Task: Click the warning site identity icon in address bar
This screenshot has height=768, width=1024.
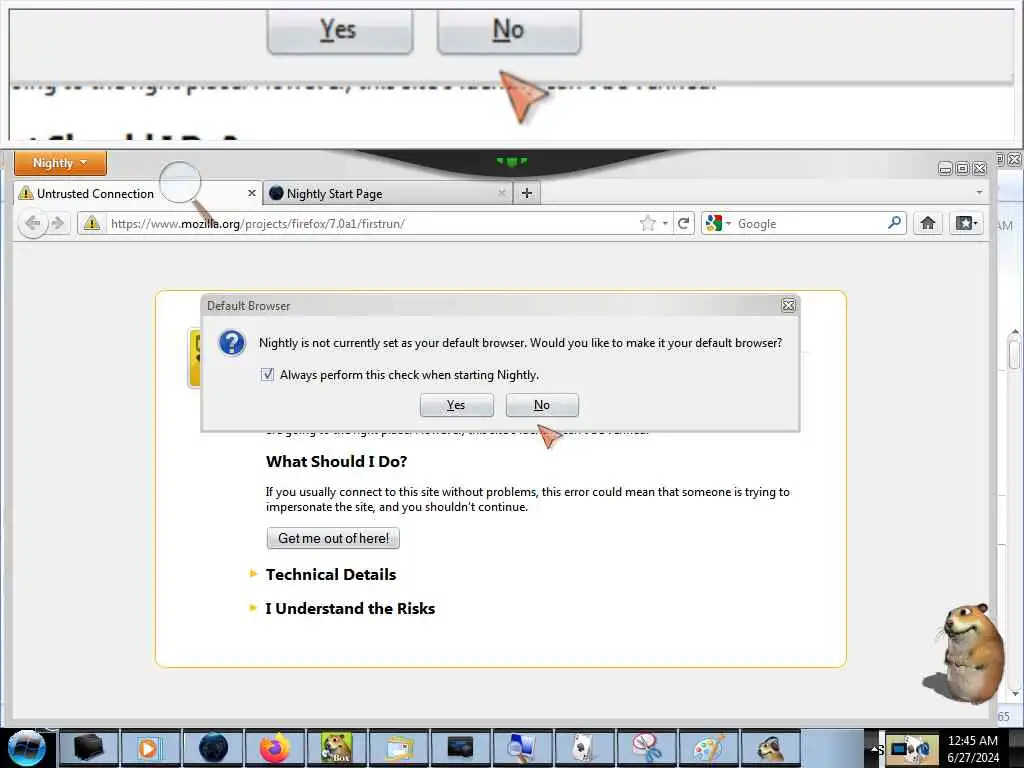Action: (92, 223)
